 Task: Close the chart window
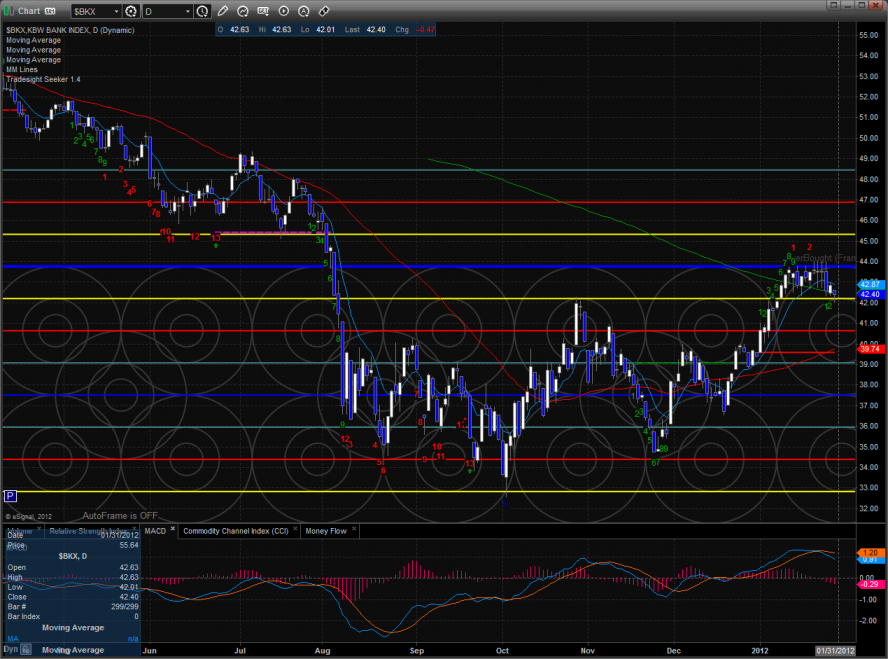click(876, 5)
